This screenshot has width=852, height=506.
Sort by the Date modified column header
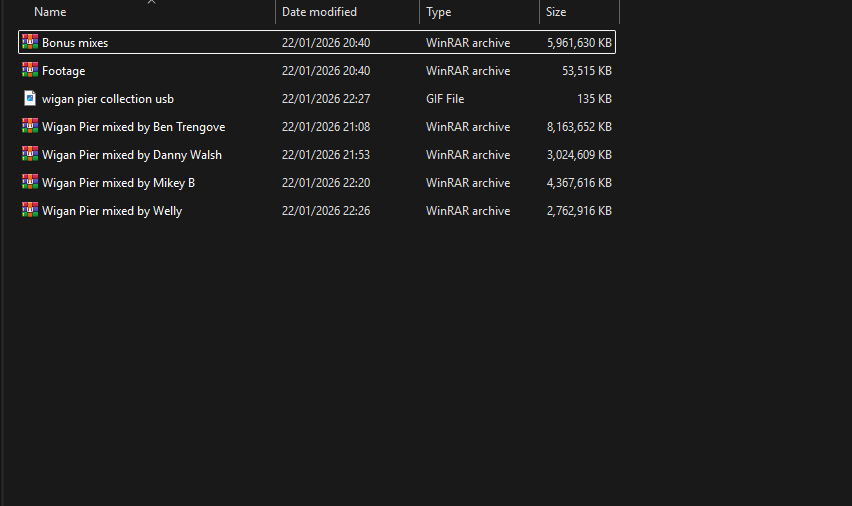[320, 12]
